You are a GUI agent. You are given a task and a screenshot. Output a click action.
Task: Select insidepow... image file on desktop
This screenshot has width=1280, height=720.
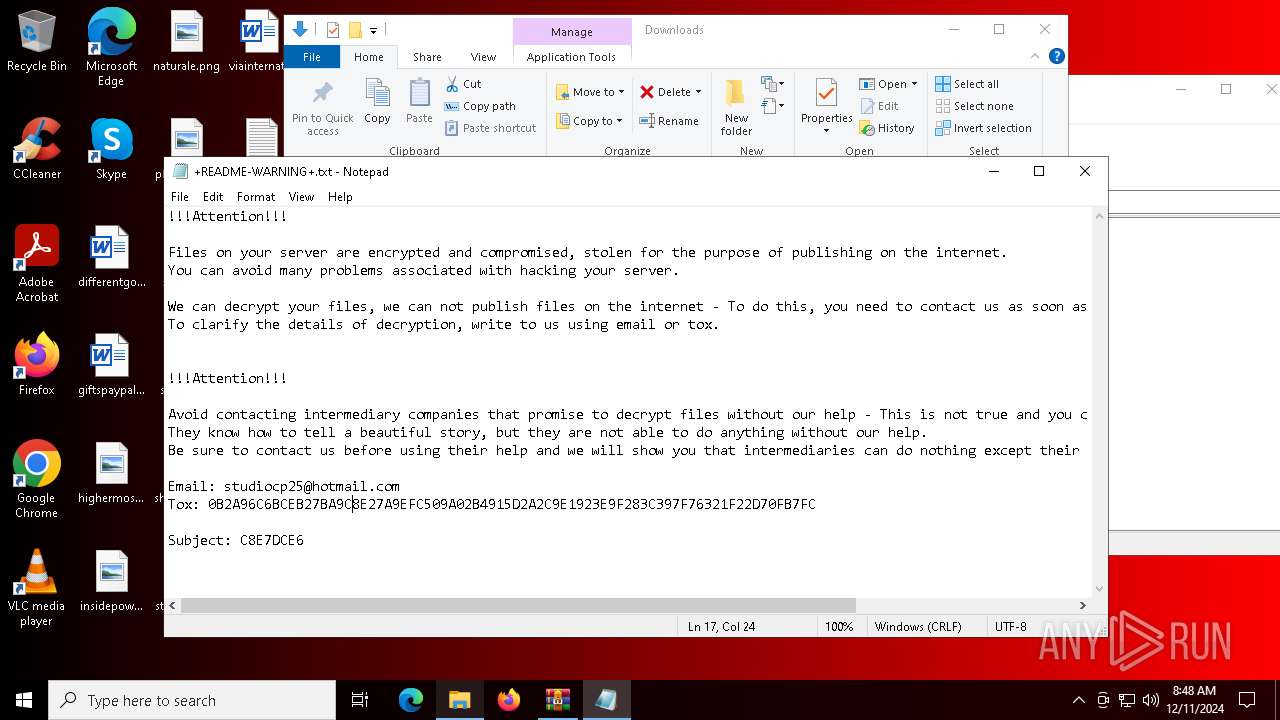click(111, 580)
